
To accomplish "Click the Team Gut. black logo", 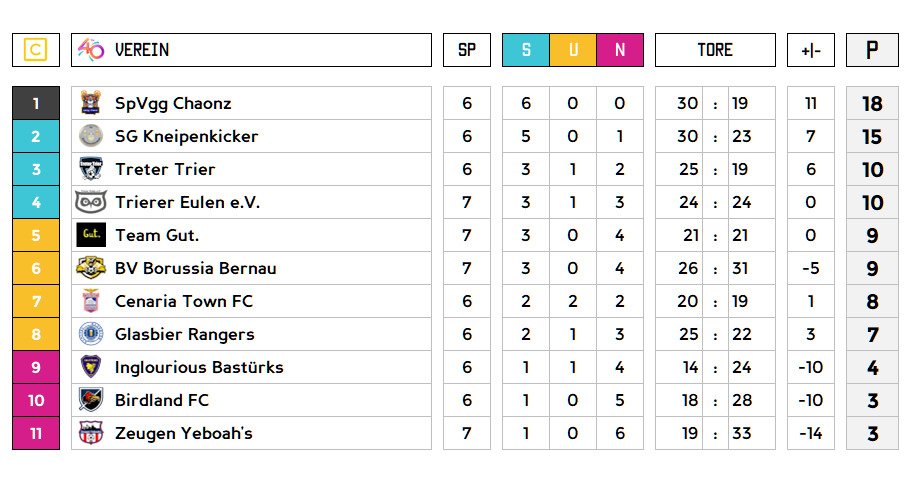I will coord(91,235).
